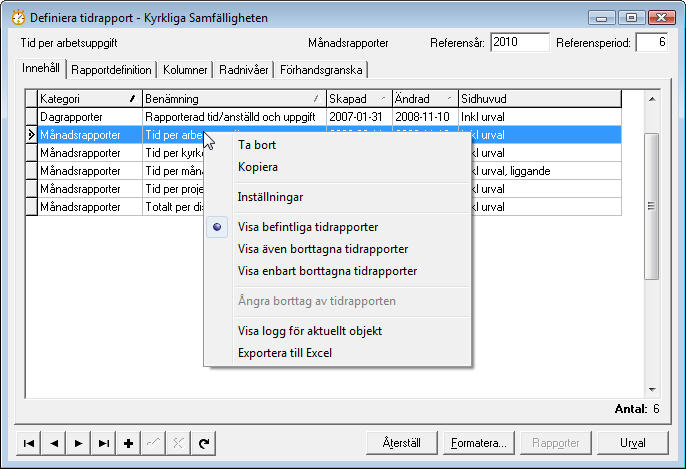Click row selector of Dagrapporter row
Image resolution: width=686 pixels, height=469 pixels.
coord(32,117)
